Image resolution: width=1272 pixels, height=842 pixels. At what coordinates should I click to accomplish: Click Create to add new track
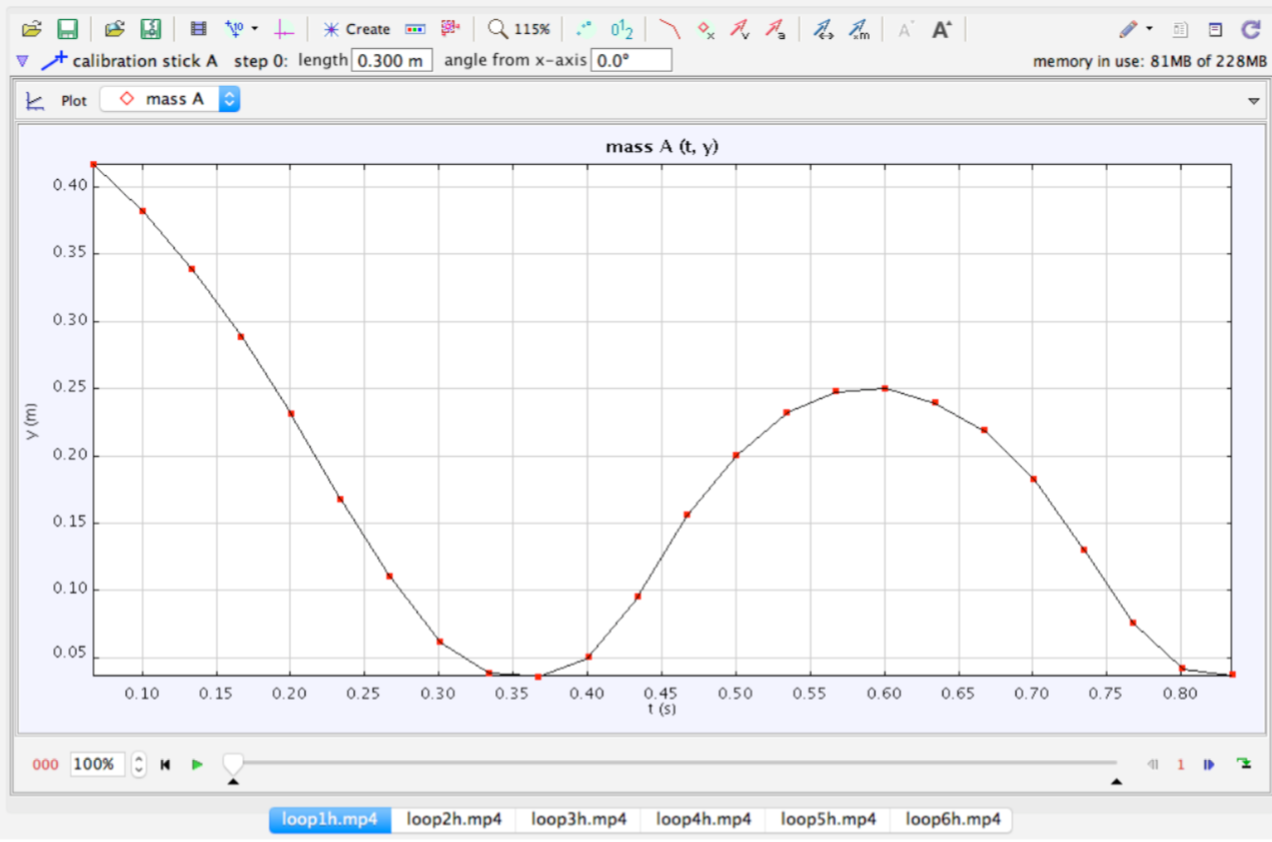[355, 29]
